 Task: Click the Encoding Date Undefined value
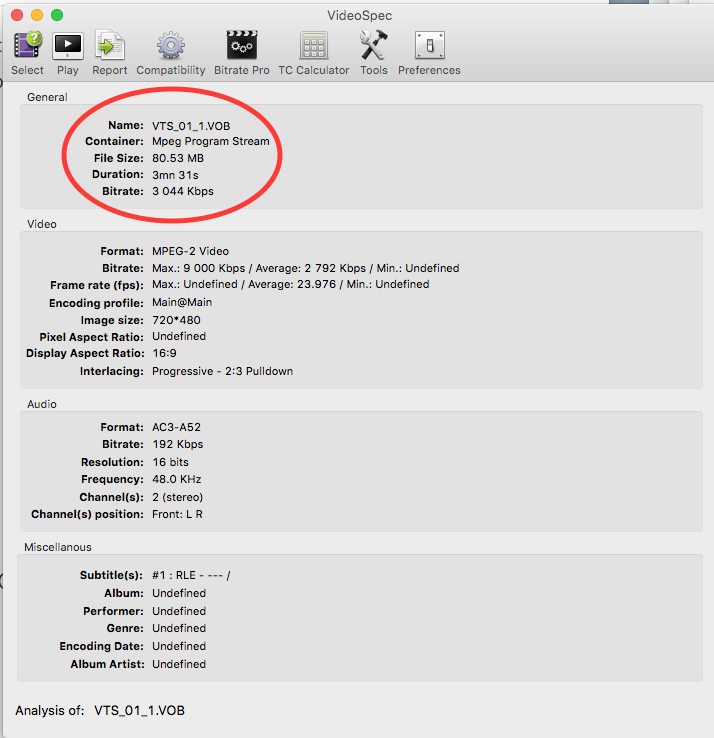tap(179, 646)
